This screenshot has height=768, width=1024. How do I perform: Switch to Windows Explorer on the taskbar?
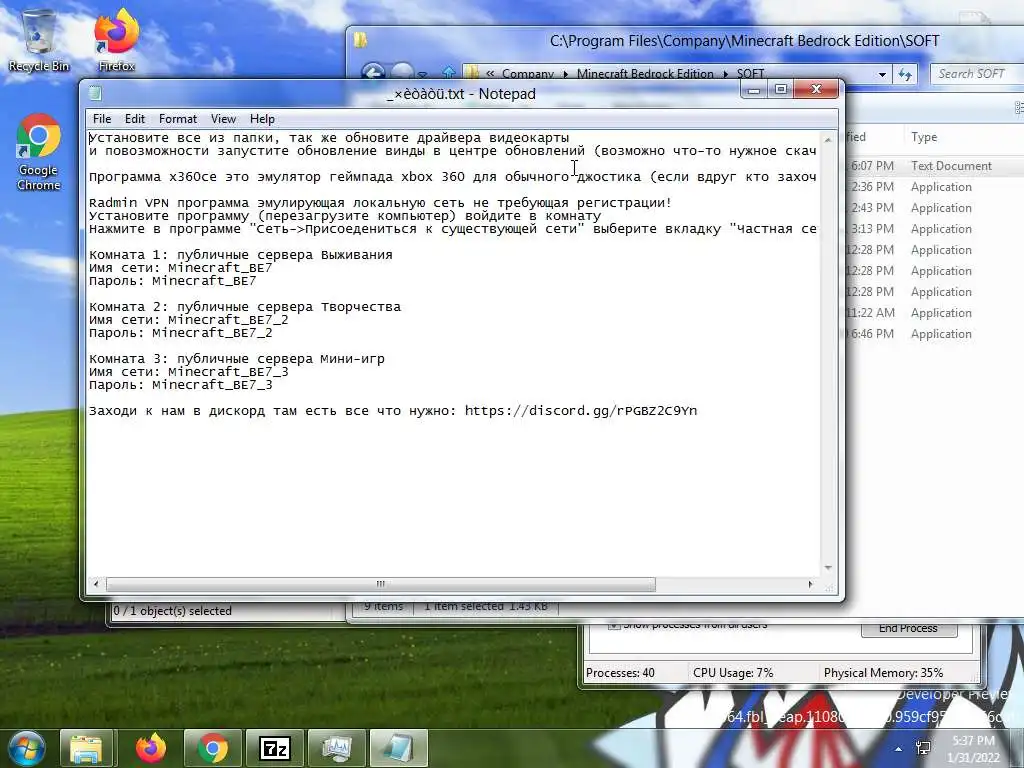point(86,748)
